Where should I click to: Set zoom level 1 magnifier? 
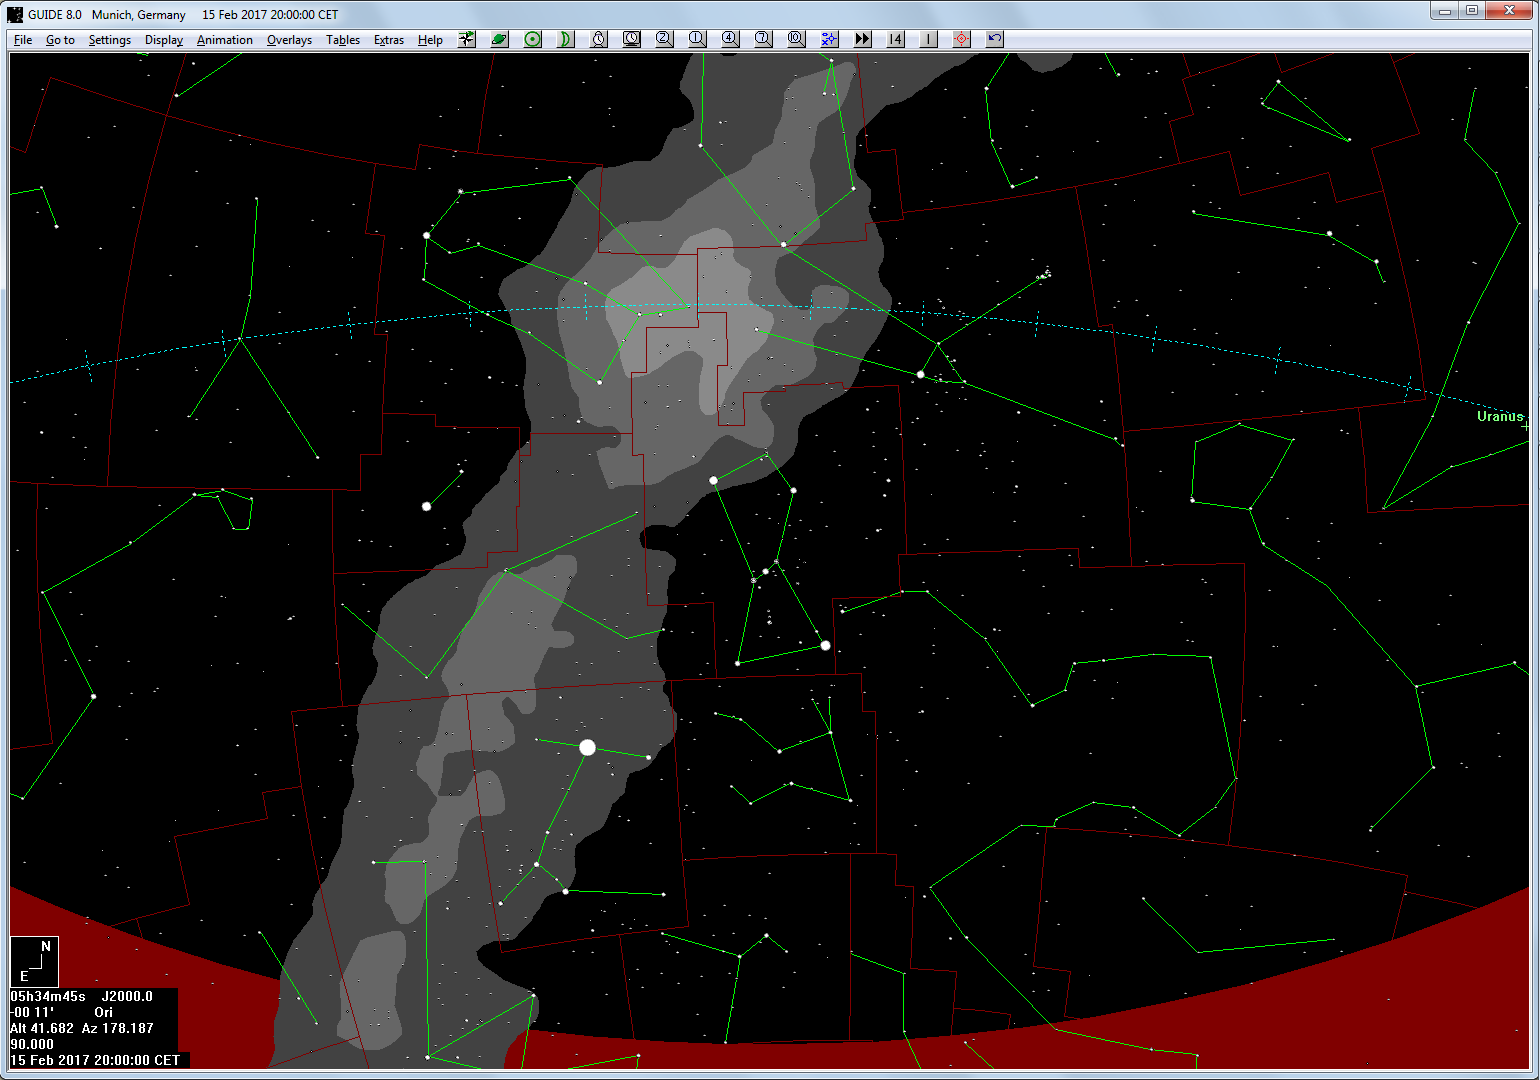tap(697, 39)
